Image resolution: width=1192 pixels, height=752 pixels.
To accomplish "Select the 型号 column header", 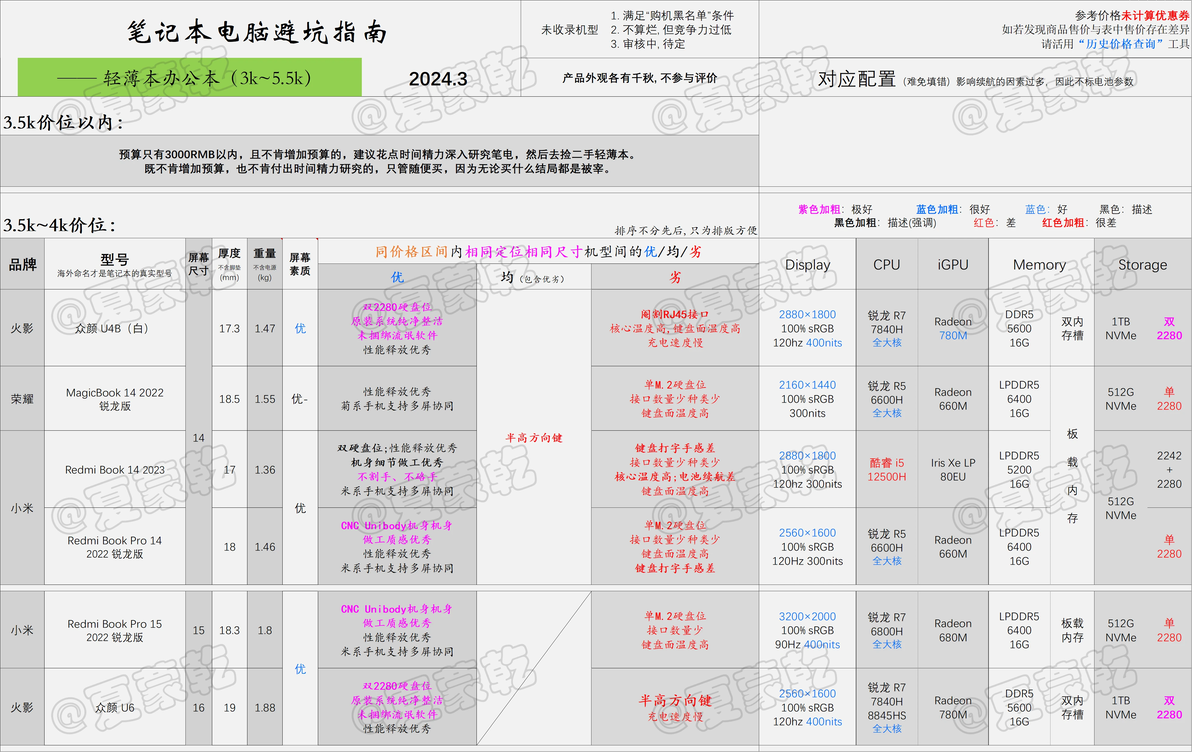I will point(115,265).
